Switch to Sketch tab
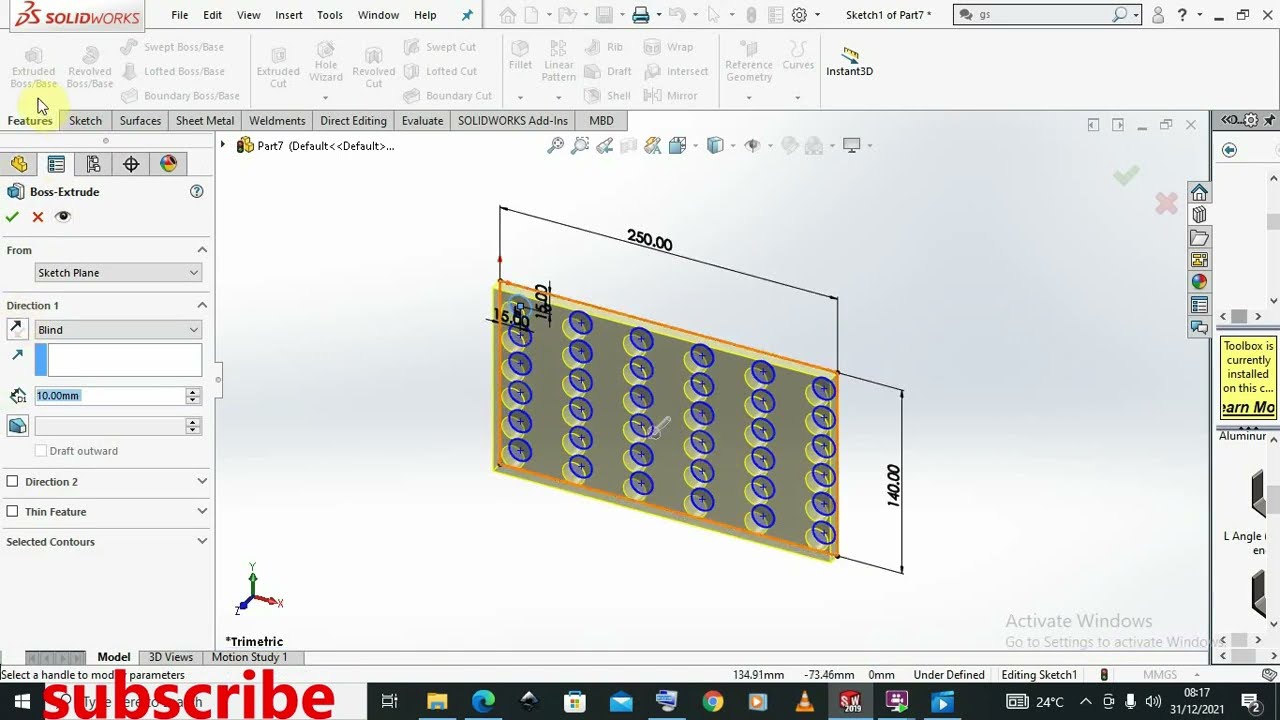1280x720 pixels. pos(85,121)
